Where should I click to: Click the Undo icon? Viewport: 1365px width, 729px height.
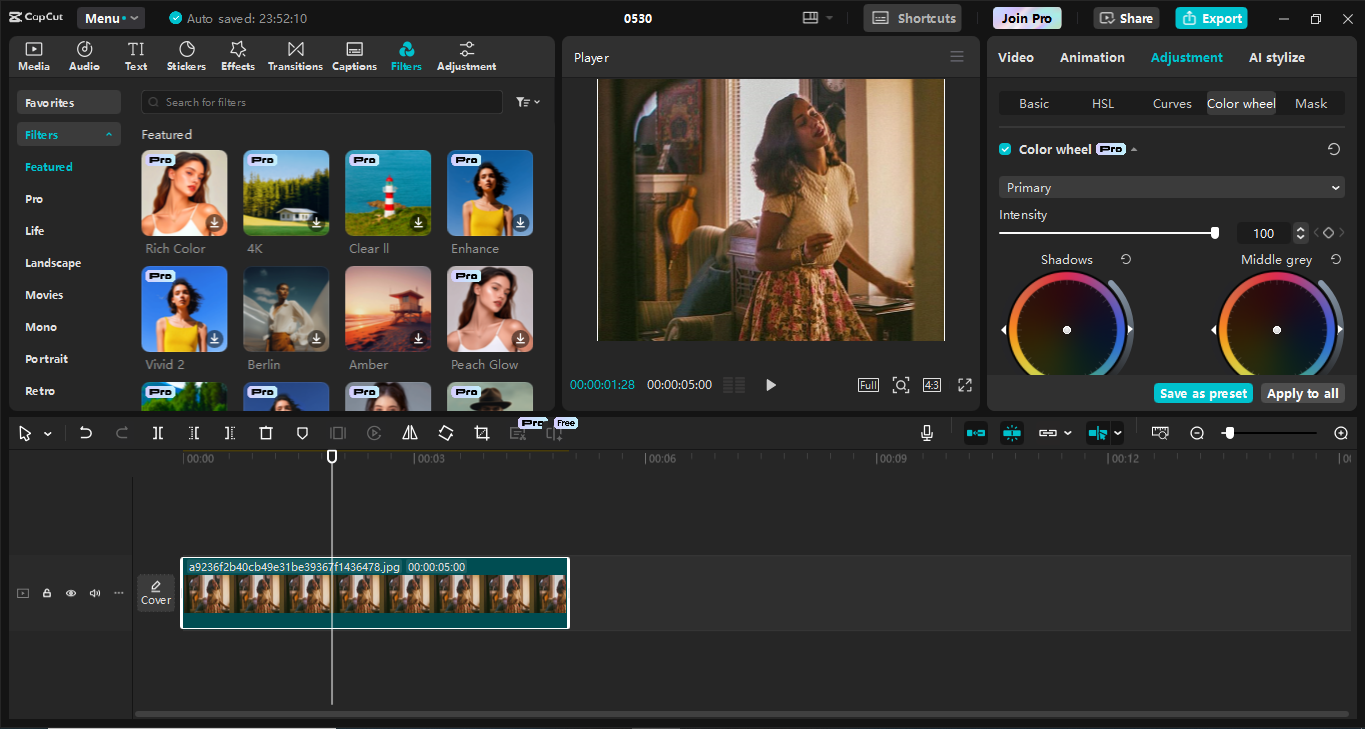(86, 432)
